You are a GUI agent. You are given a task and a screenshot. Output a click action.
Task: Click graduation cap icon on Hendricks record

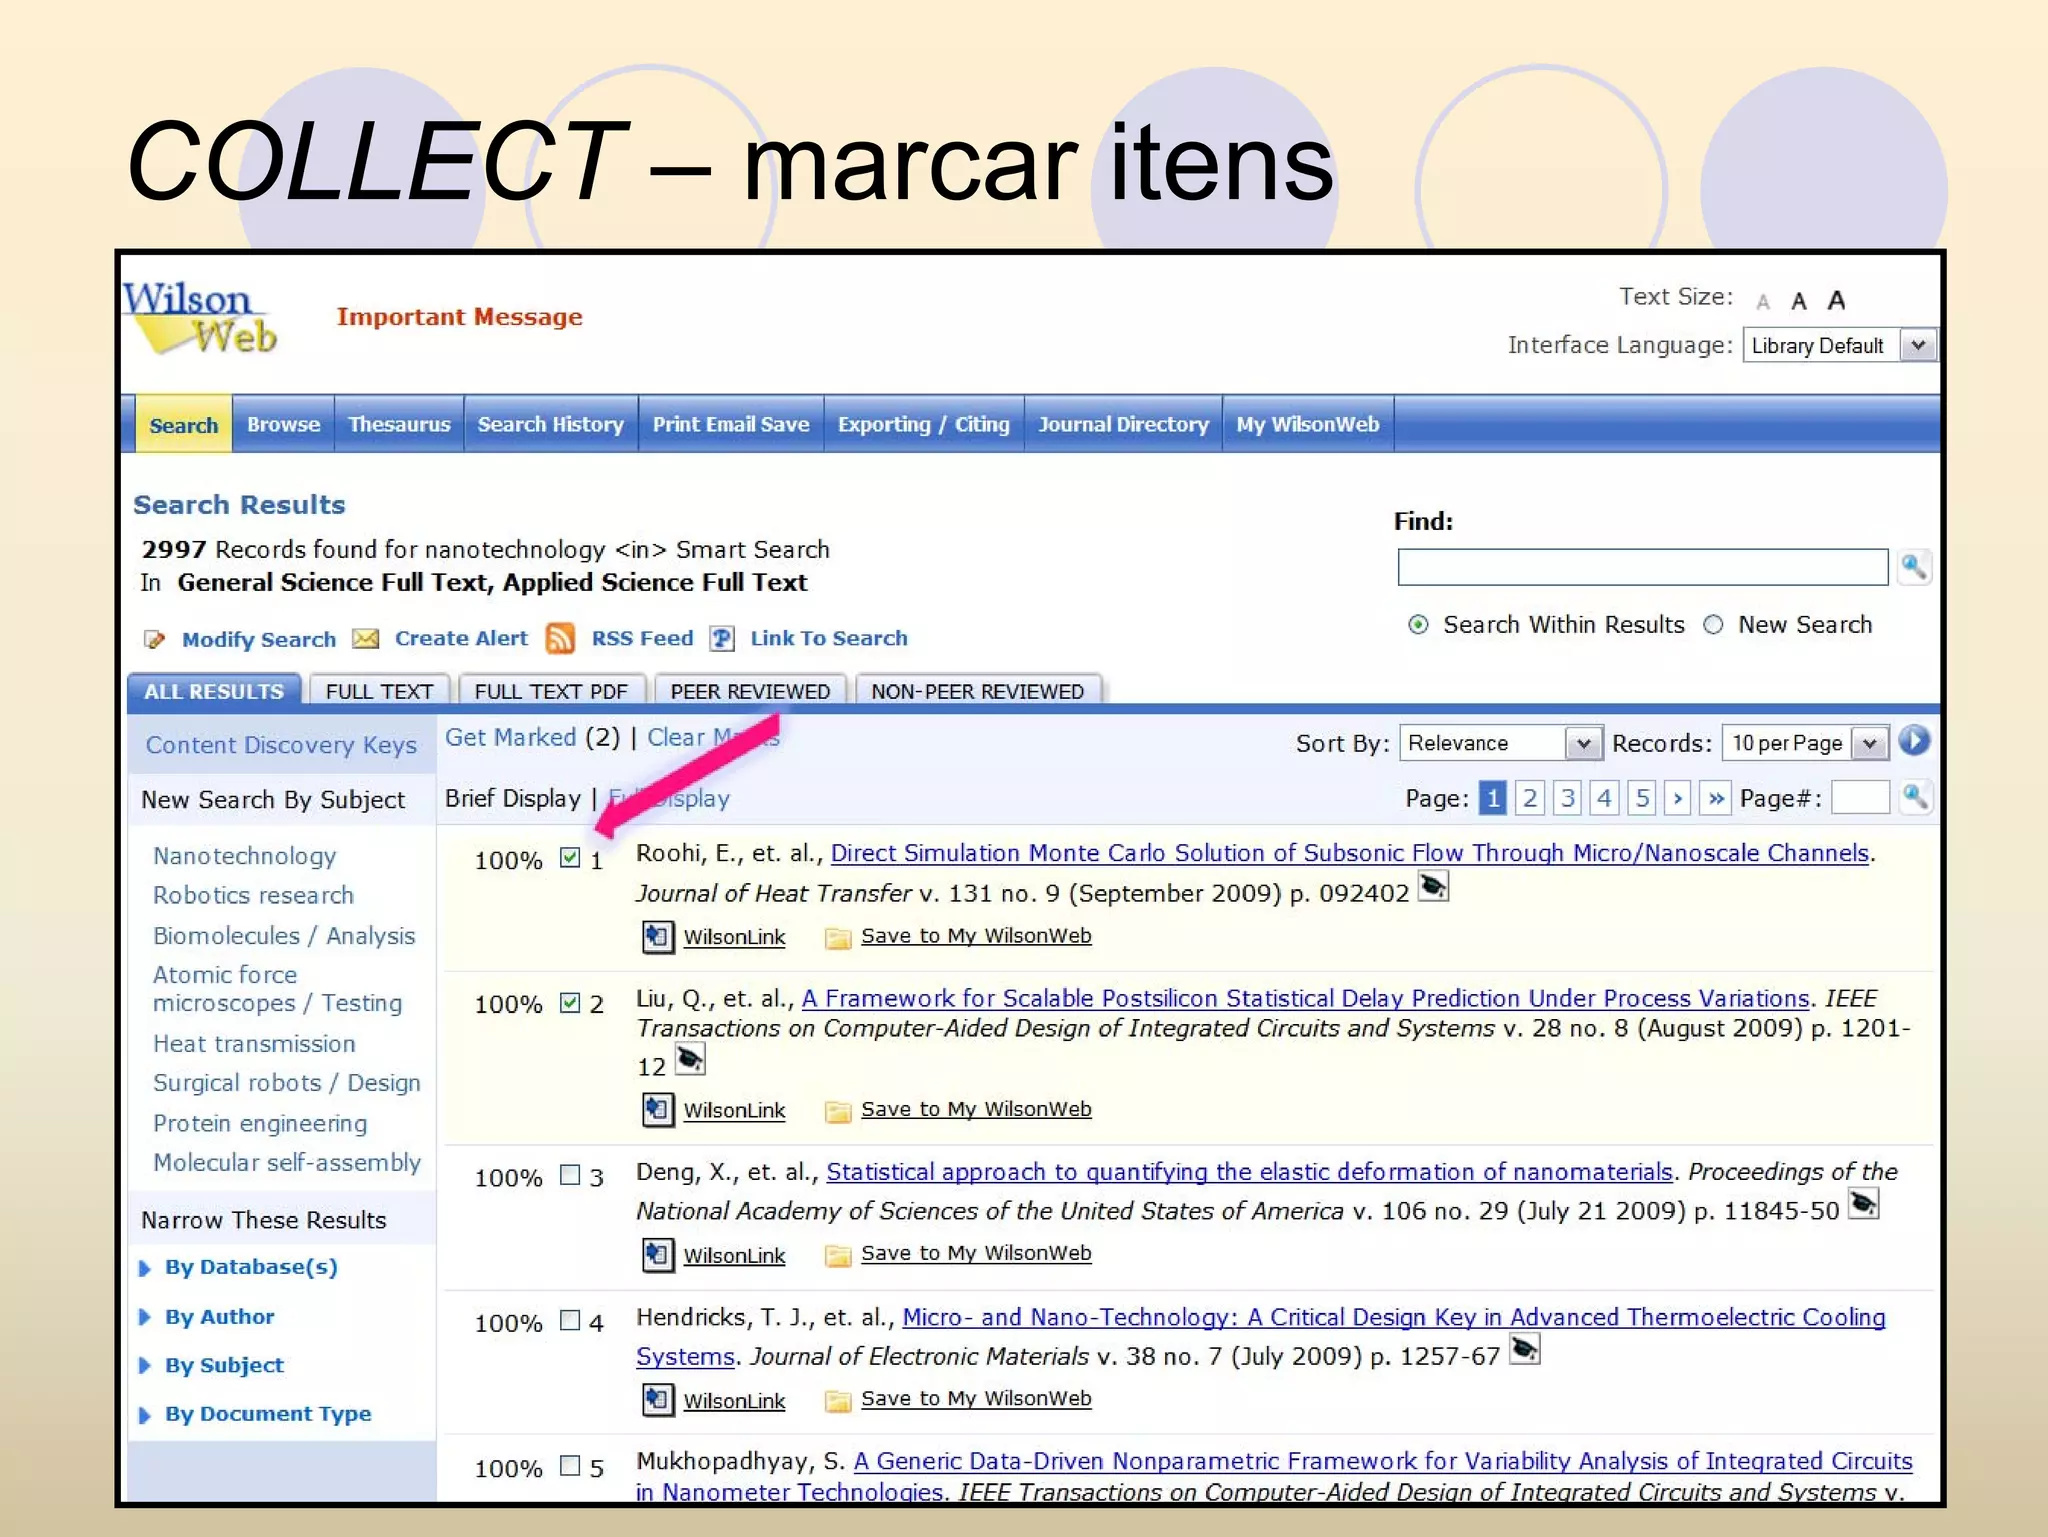1524,1349
